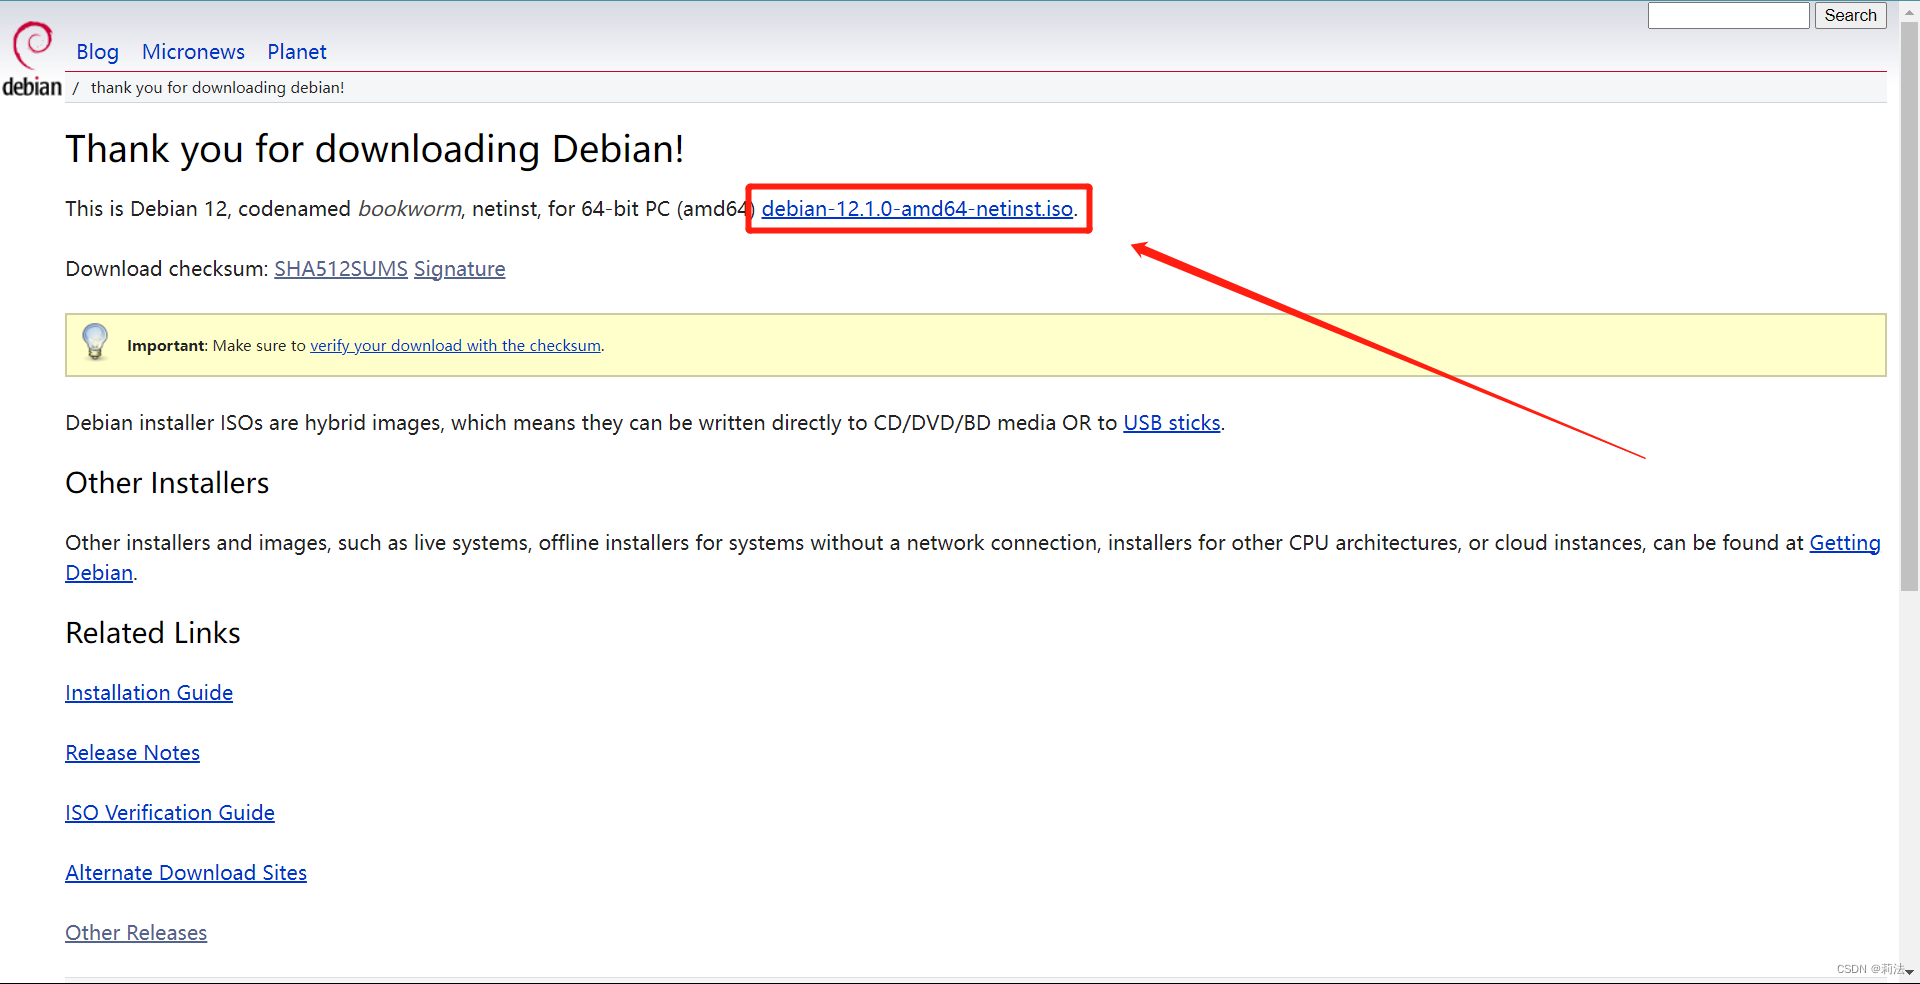1920x984 pixels.
Task: Click the scrollbar down arrow
Action: point(1909,972)
